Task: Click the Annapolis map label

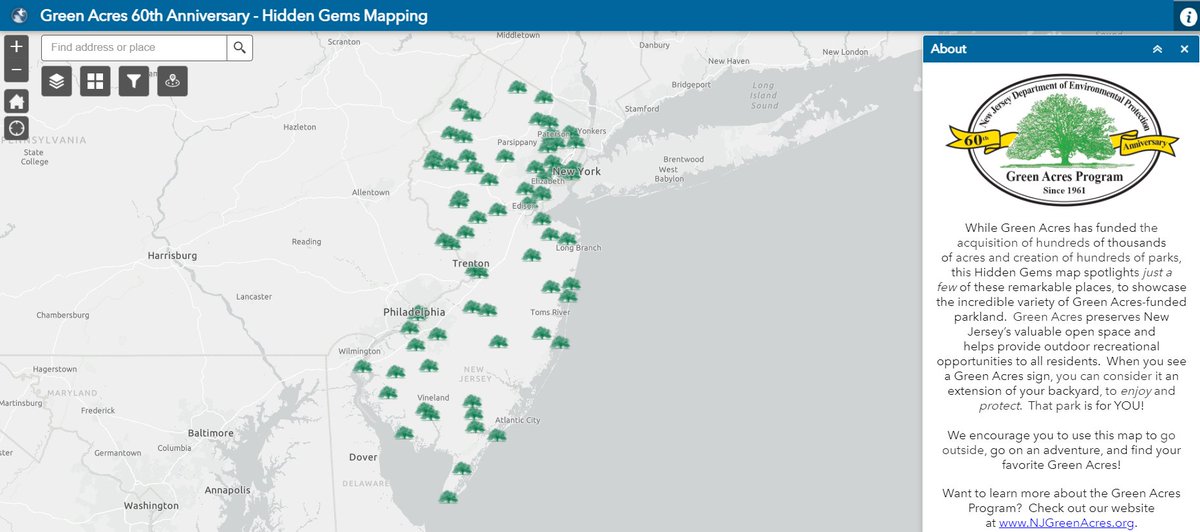Action: click(x=225, y=491)
